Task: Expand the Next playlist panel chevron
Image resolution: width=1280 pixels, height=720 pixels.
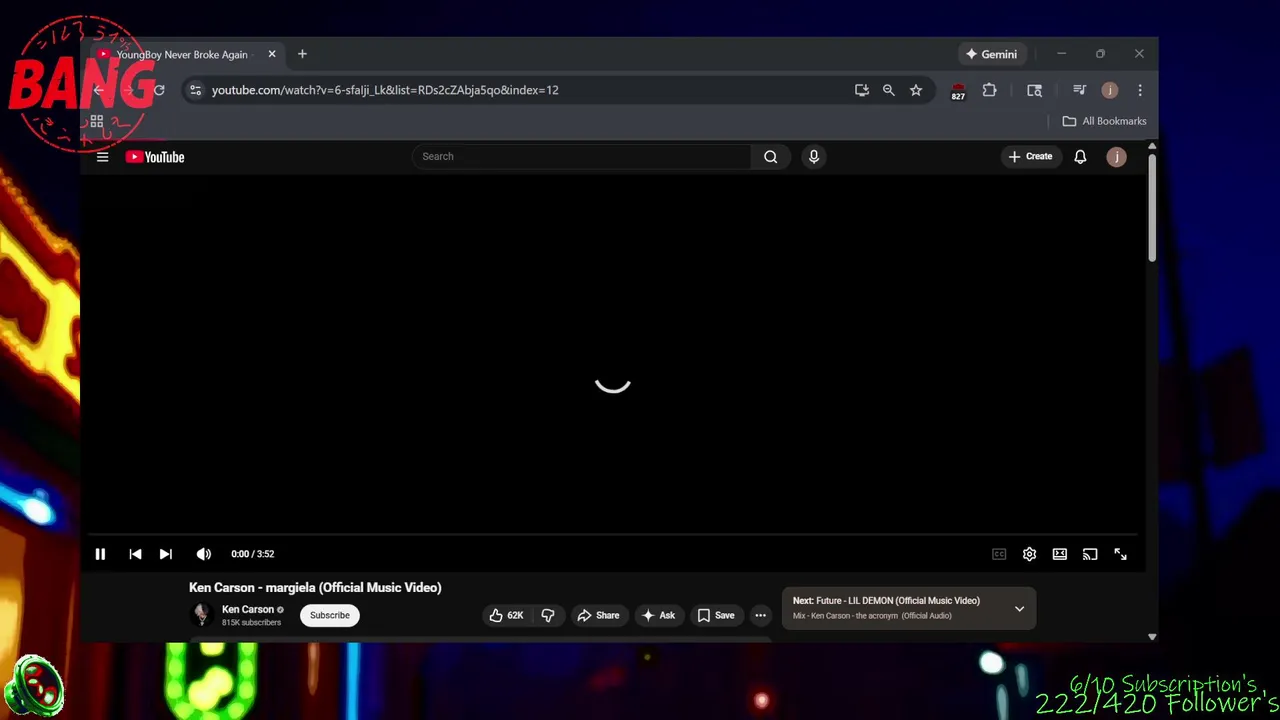Action: click(x=1019, y=608)
